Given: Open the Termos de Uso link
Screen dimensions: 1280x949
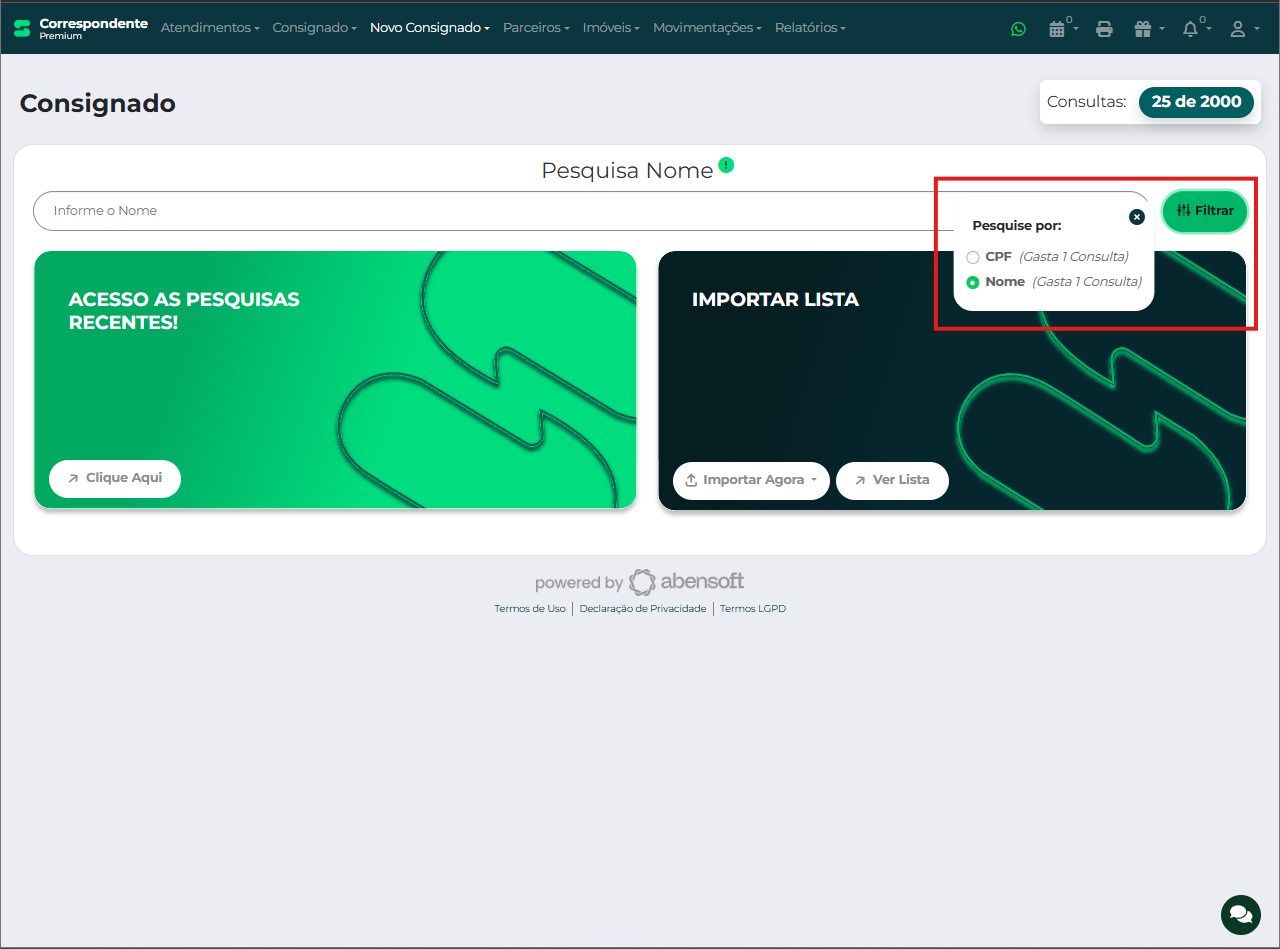Looking at the screenshot, I should coord(529,609).
